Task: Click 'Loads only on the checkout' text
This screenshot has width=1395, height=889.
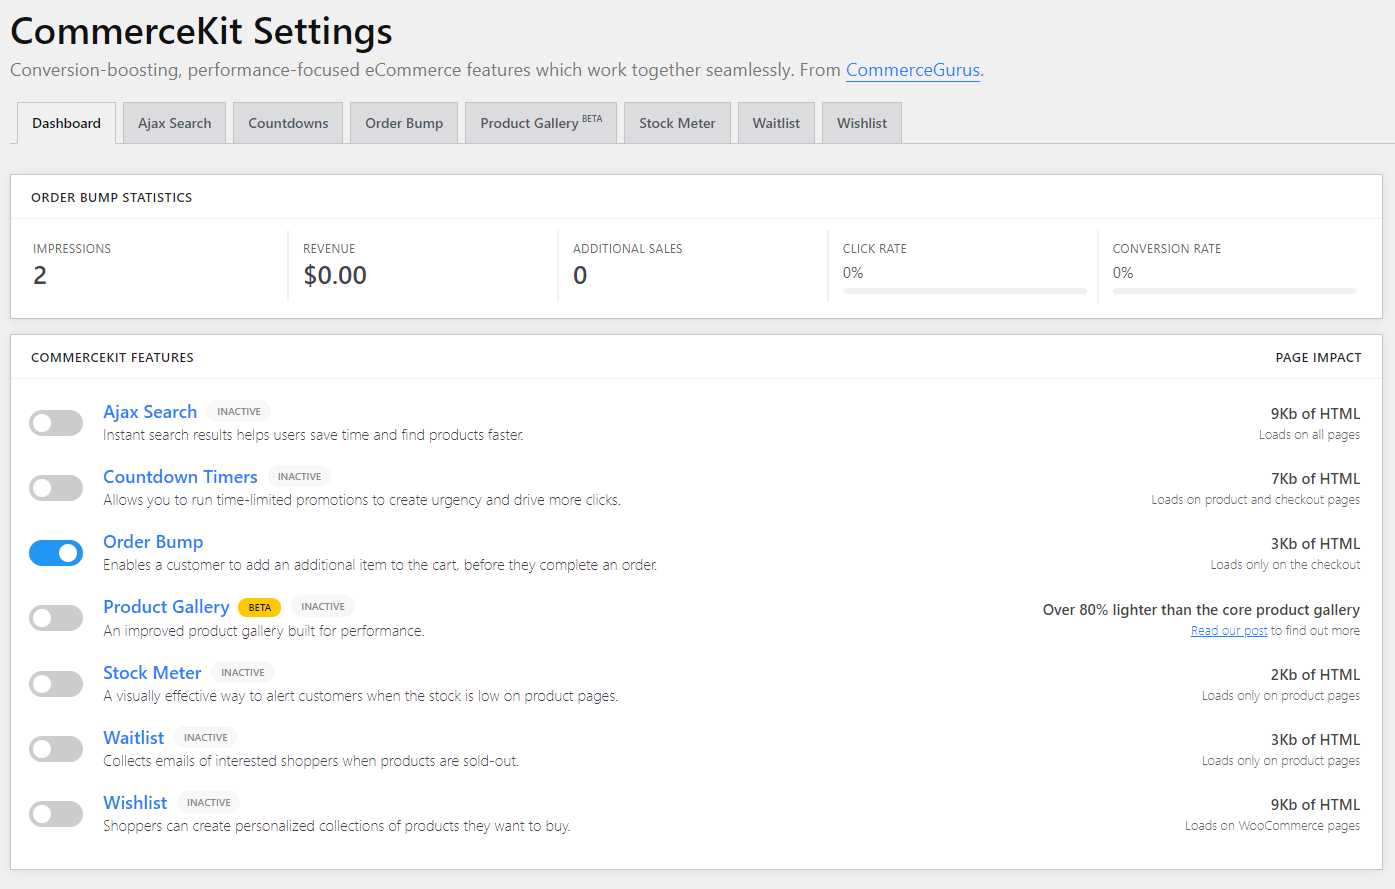Action: point(1285,565)
